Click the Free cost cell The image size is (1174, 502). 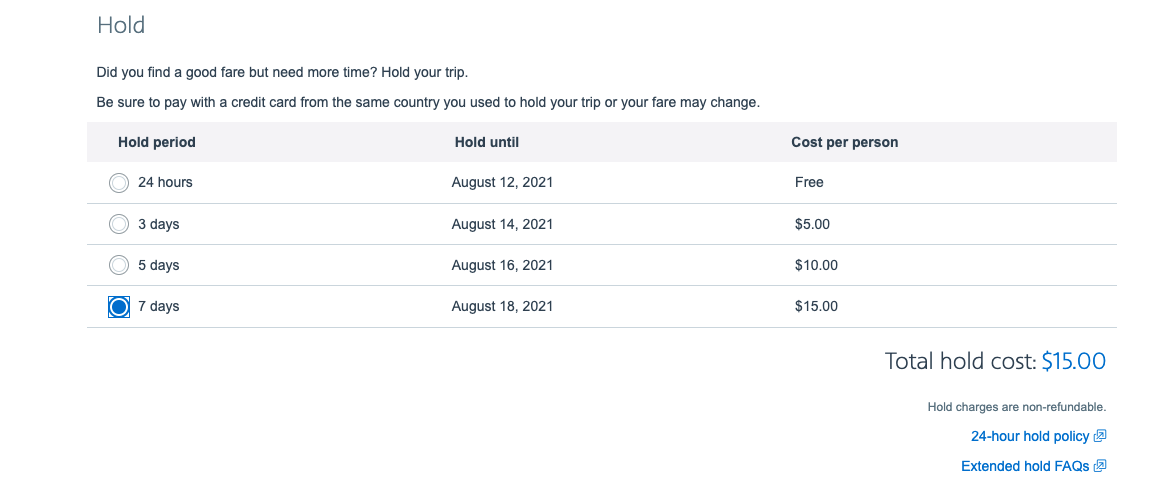point(809,182)
